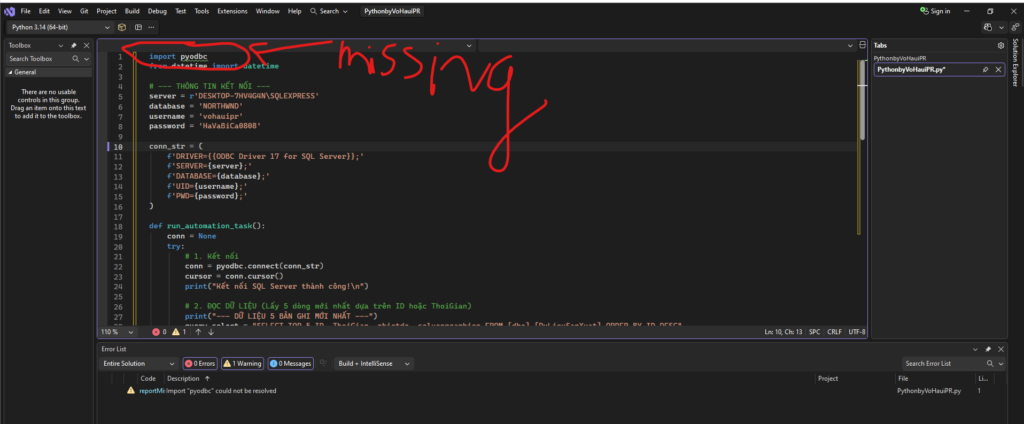The image size is (1024, 424).
Task: Pin the PythonbyVoHauiPR.py tab
Action: tap(985, 70)
